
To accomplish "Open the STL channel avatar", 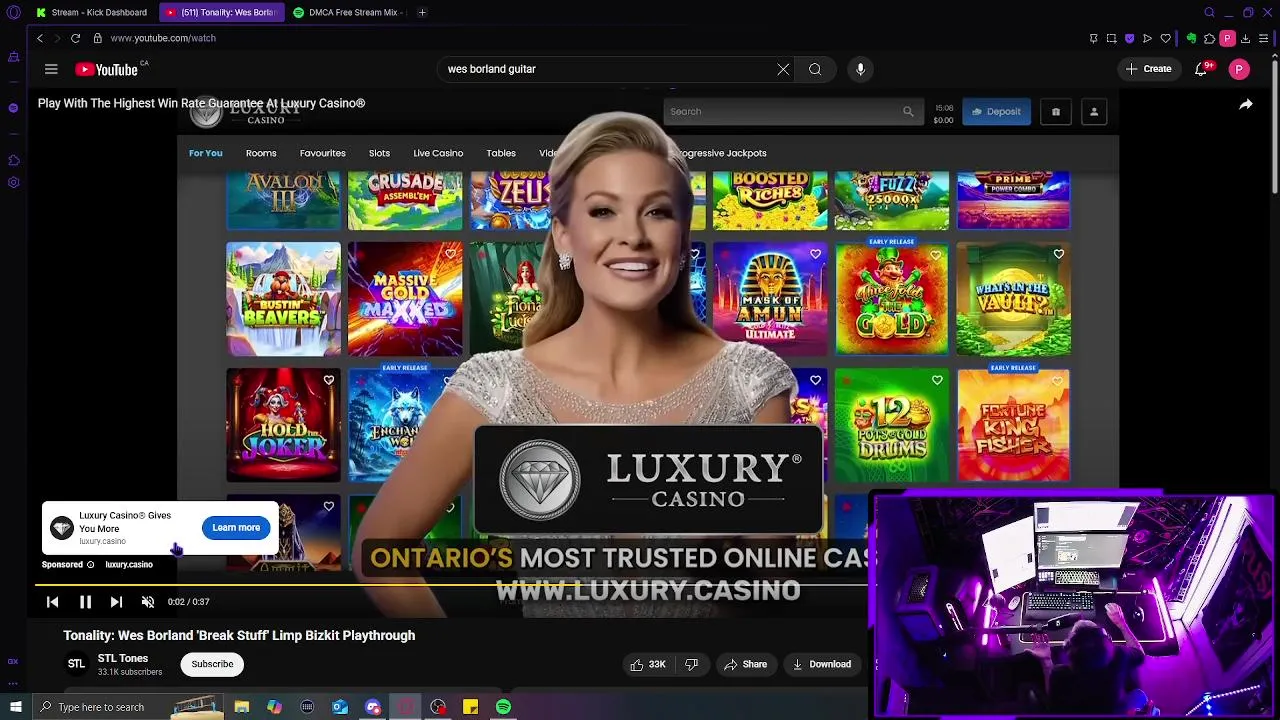I will (76, 664).
